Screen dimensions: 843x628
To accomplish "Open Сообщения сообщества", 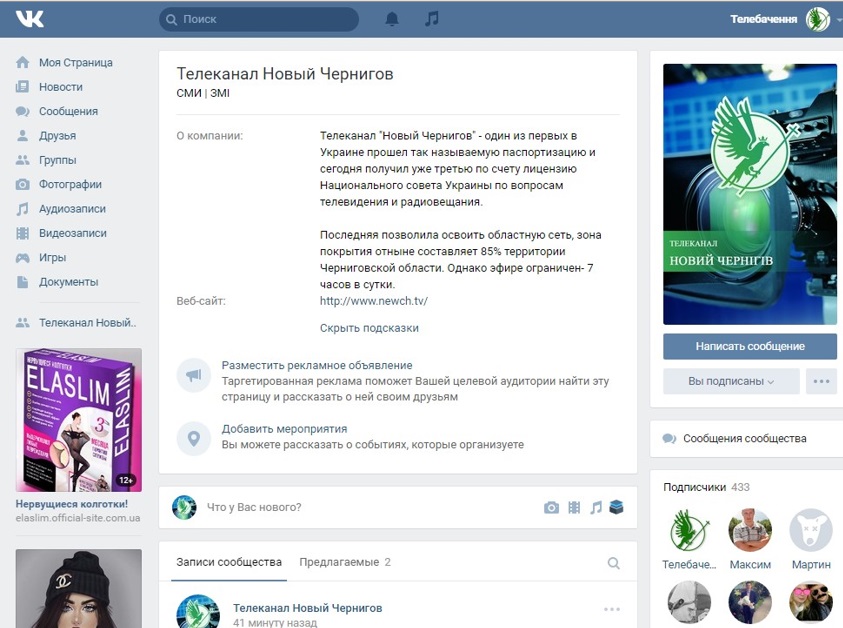I will pos(745,438).
